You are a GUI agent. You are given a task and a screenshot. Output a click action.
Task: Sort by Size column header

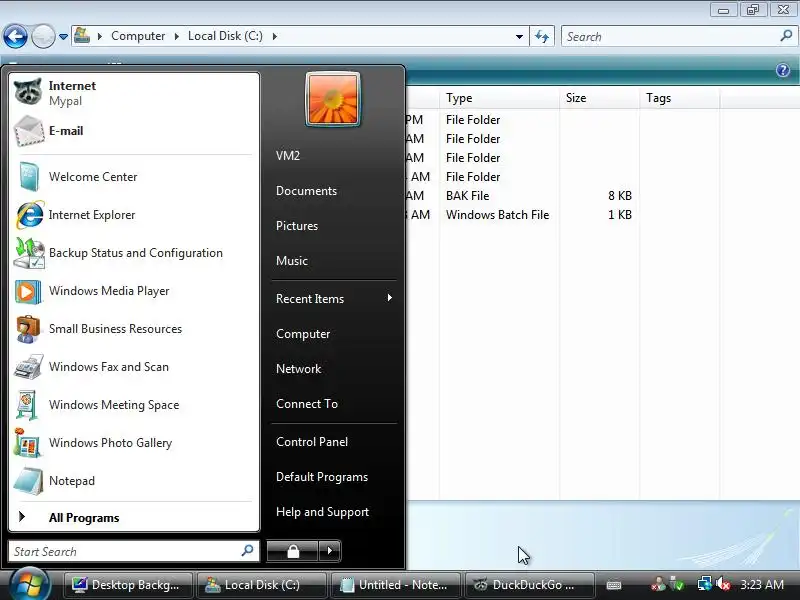[599, 98]
